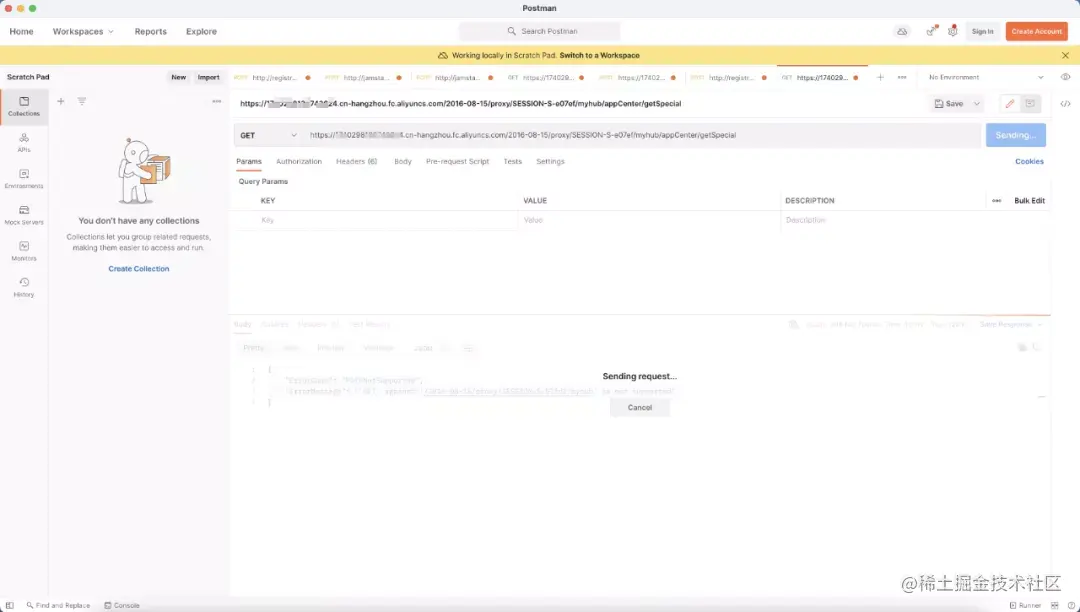Open the No Environment dropdown
This screenshot has width=1080, height=612.
986,78
